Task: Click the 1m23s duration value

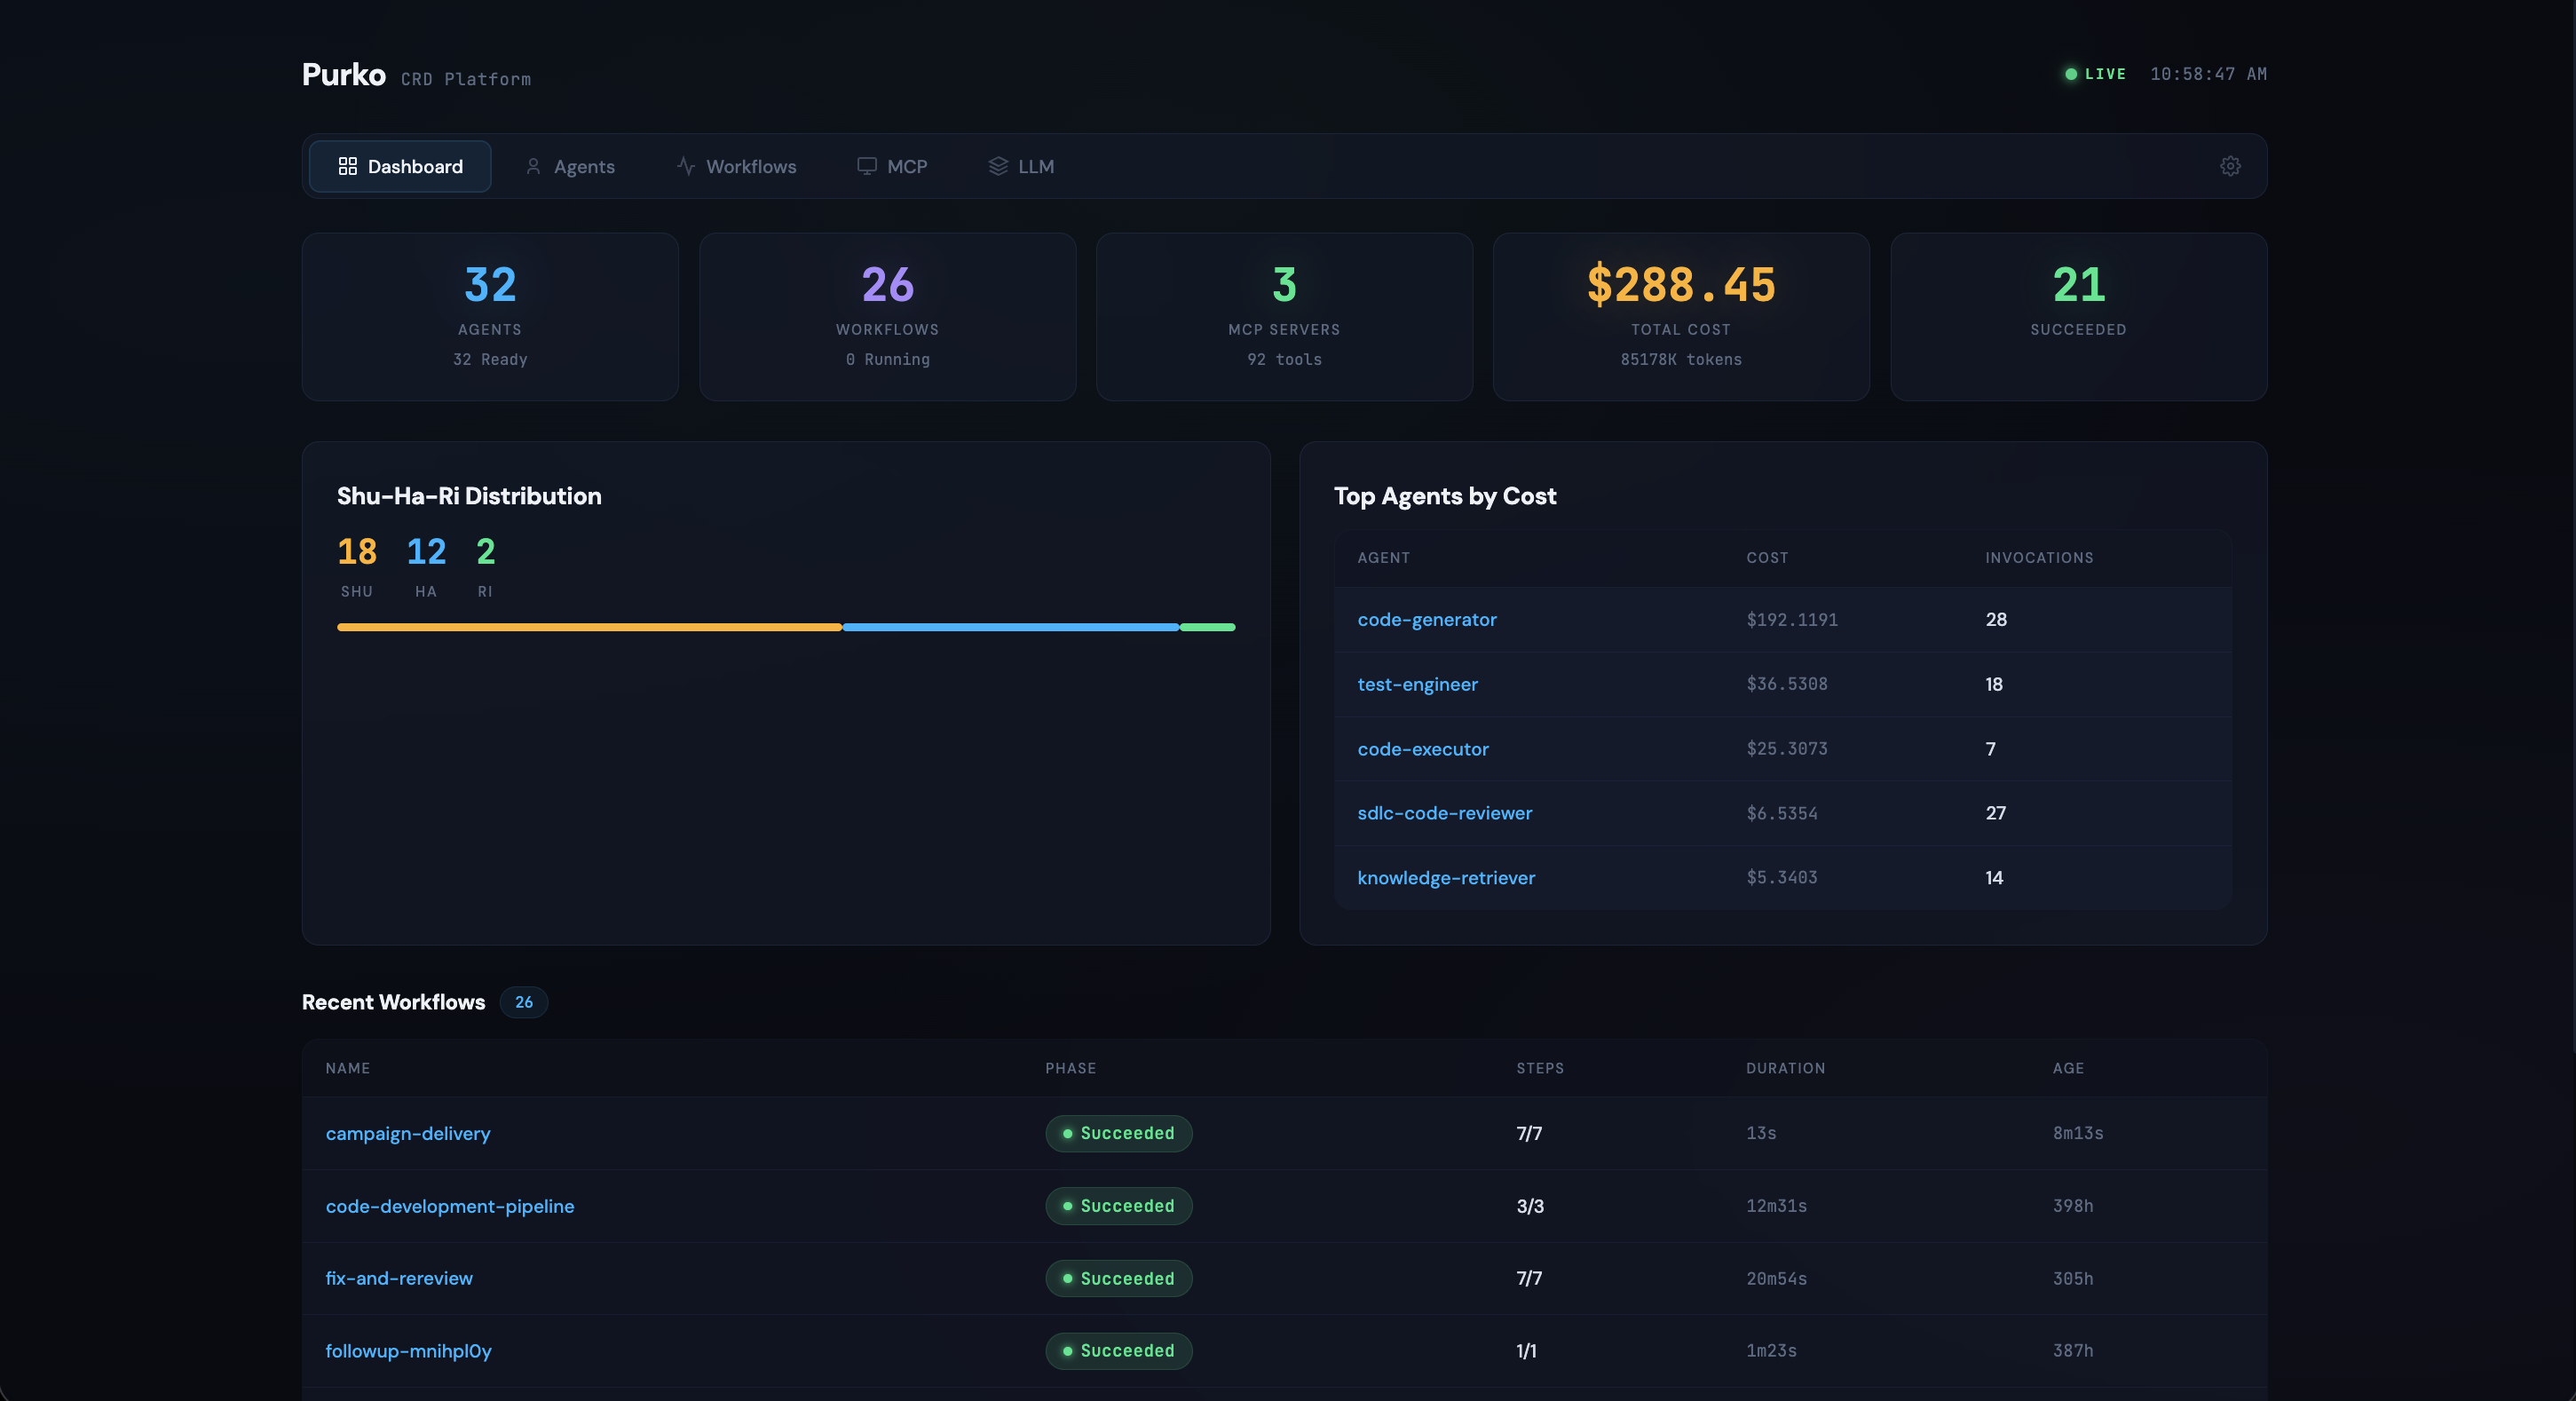Action: tap(1771, 1351)
